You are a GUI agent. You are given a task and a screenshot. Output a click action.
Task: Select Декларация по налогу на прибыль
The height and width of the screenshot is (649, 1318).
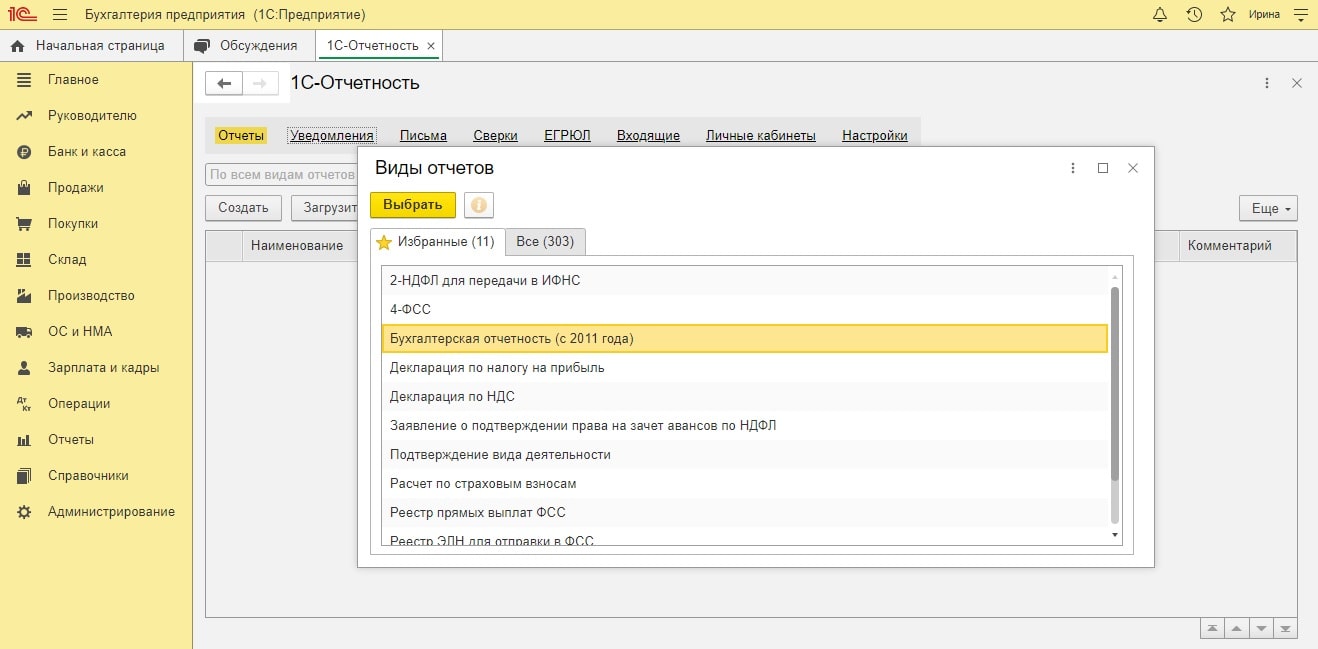click(x=745, y=368)
